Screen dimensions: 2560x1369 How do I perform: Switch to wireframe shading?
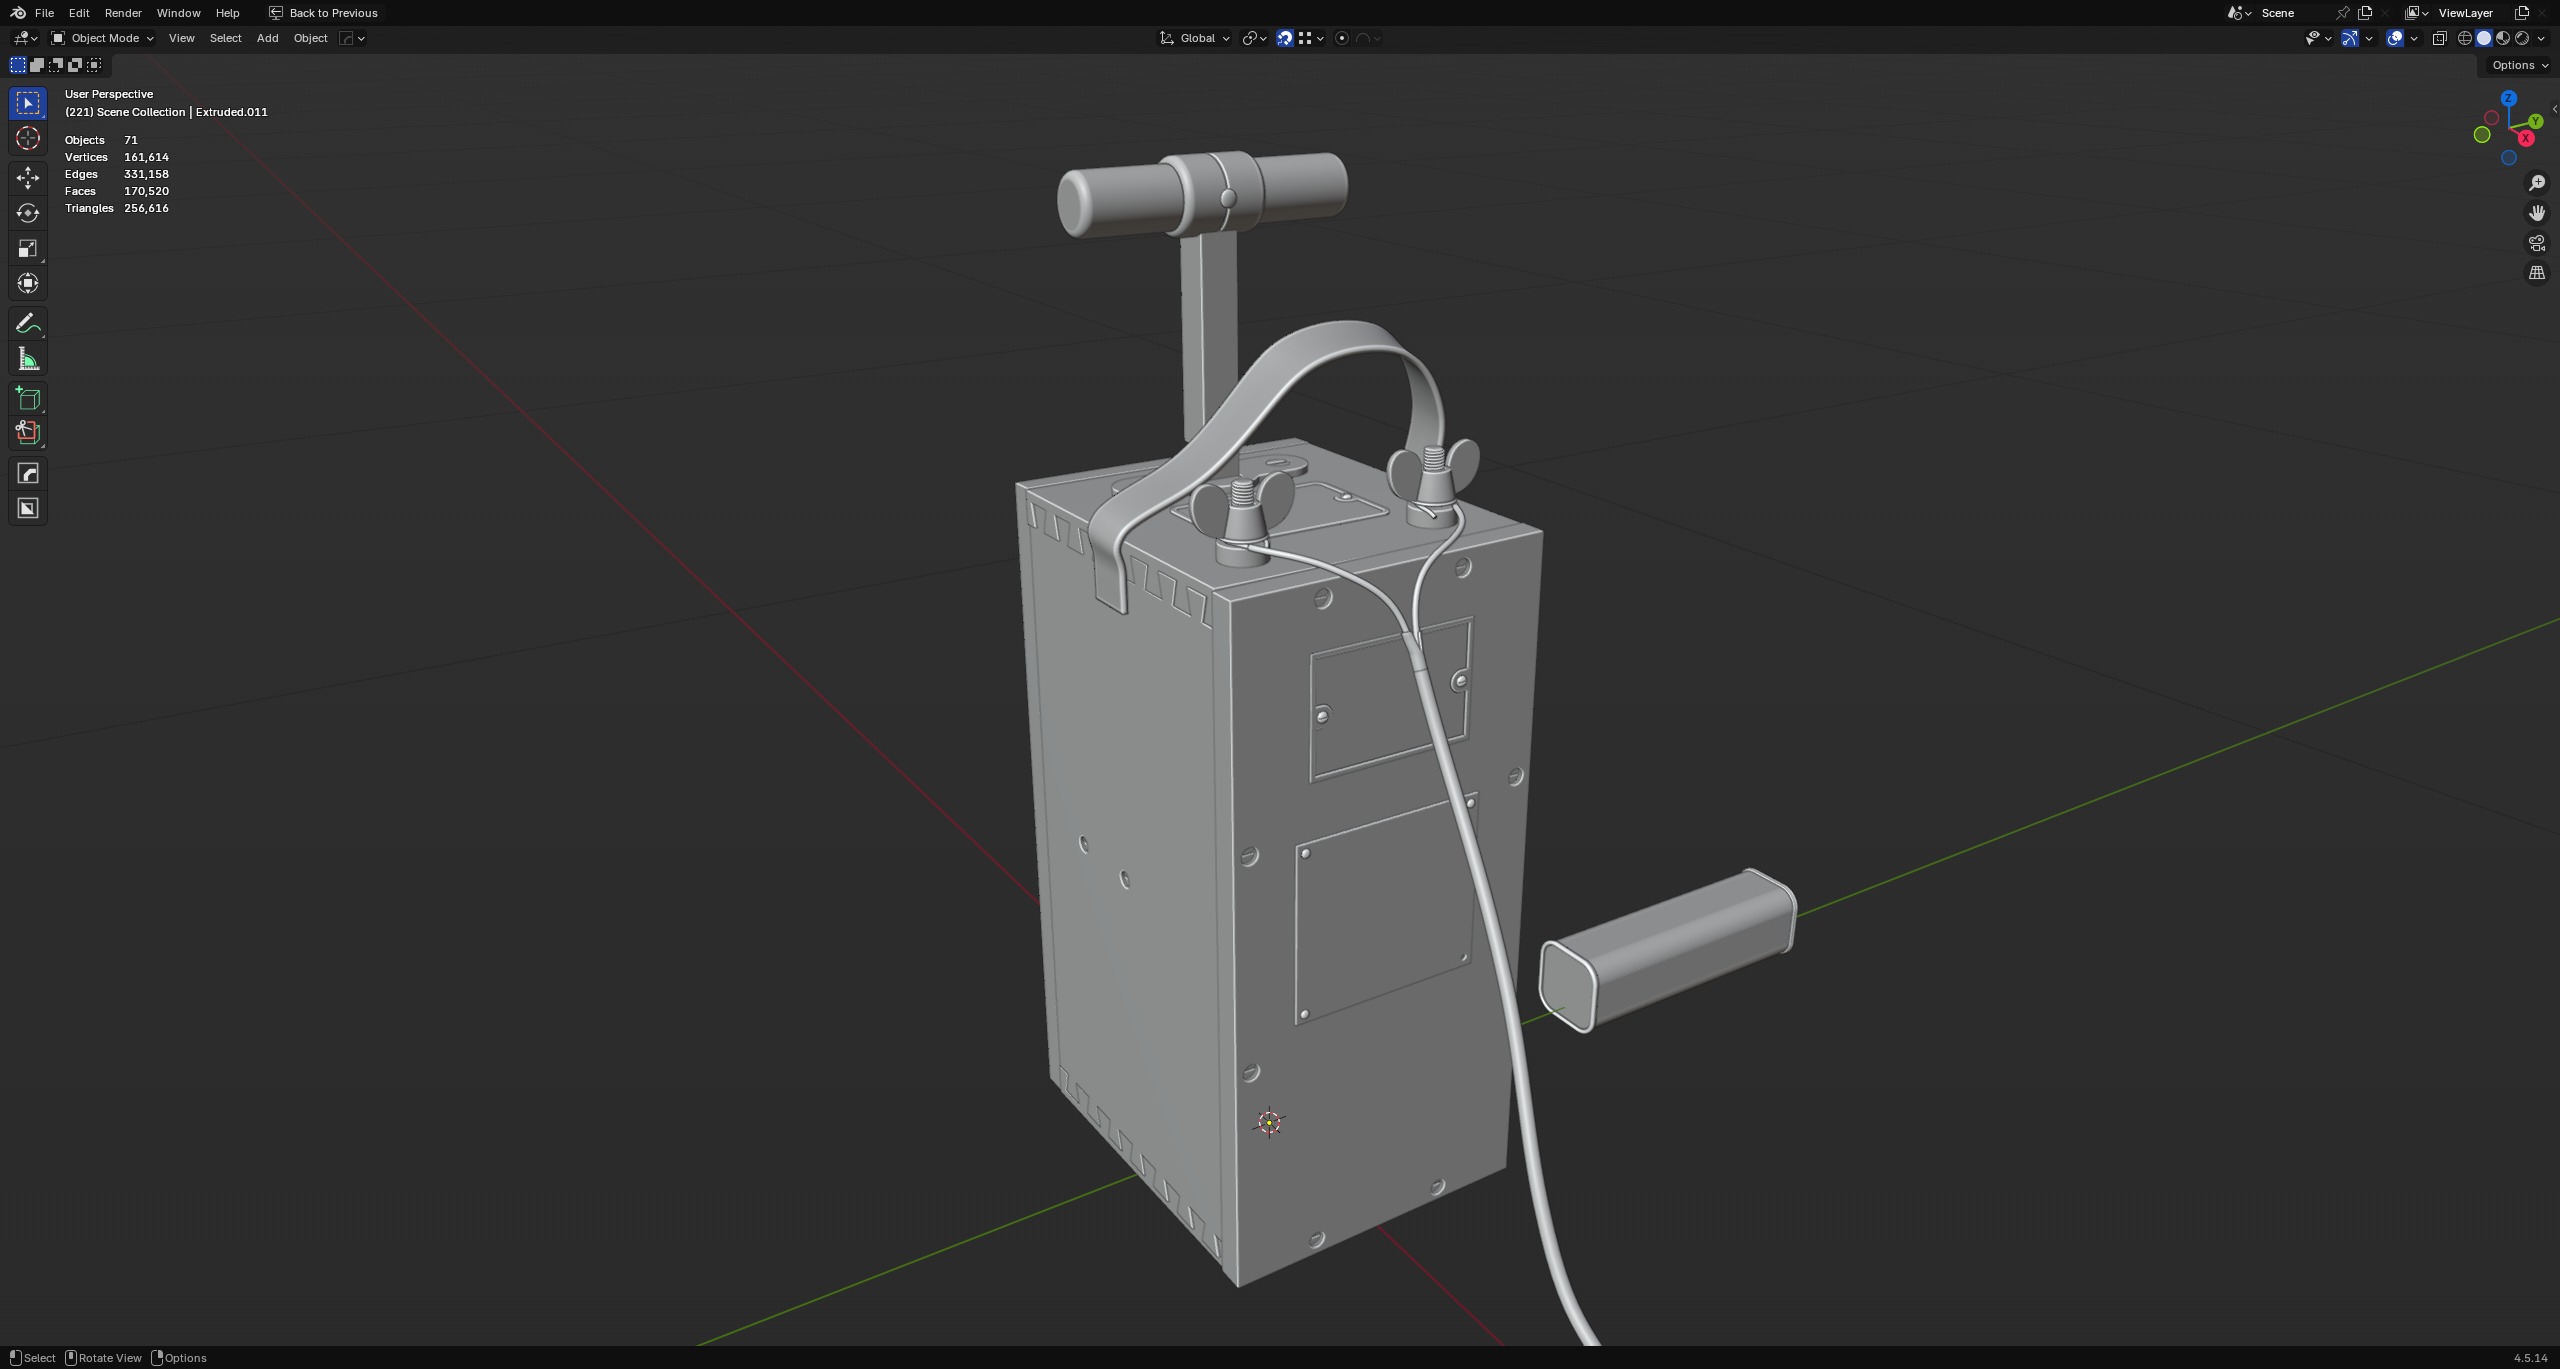click(x=2465, y=38)
